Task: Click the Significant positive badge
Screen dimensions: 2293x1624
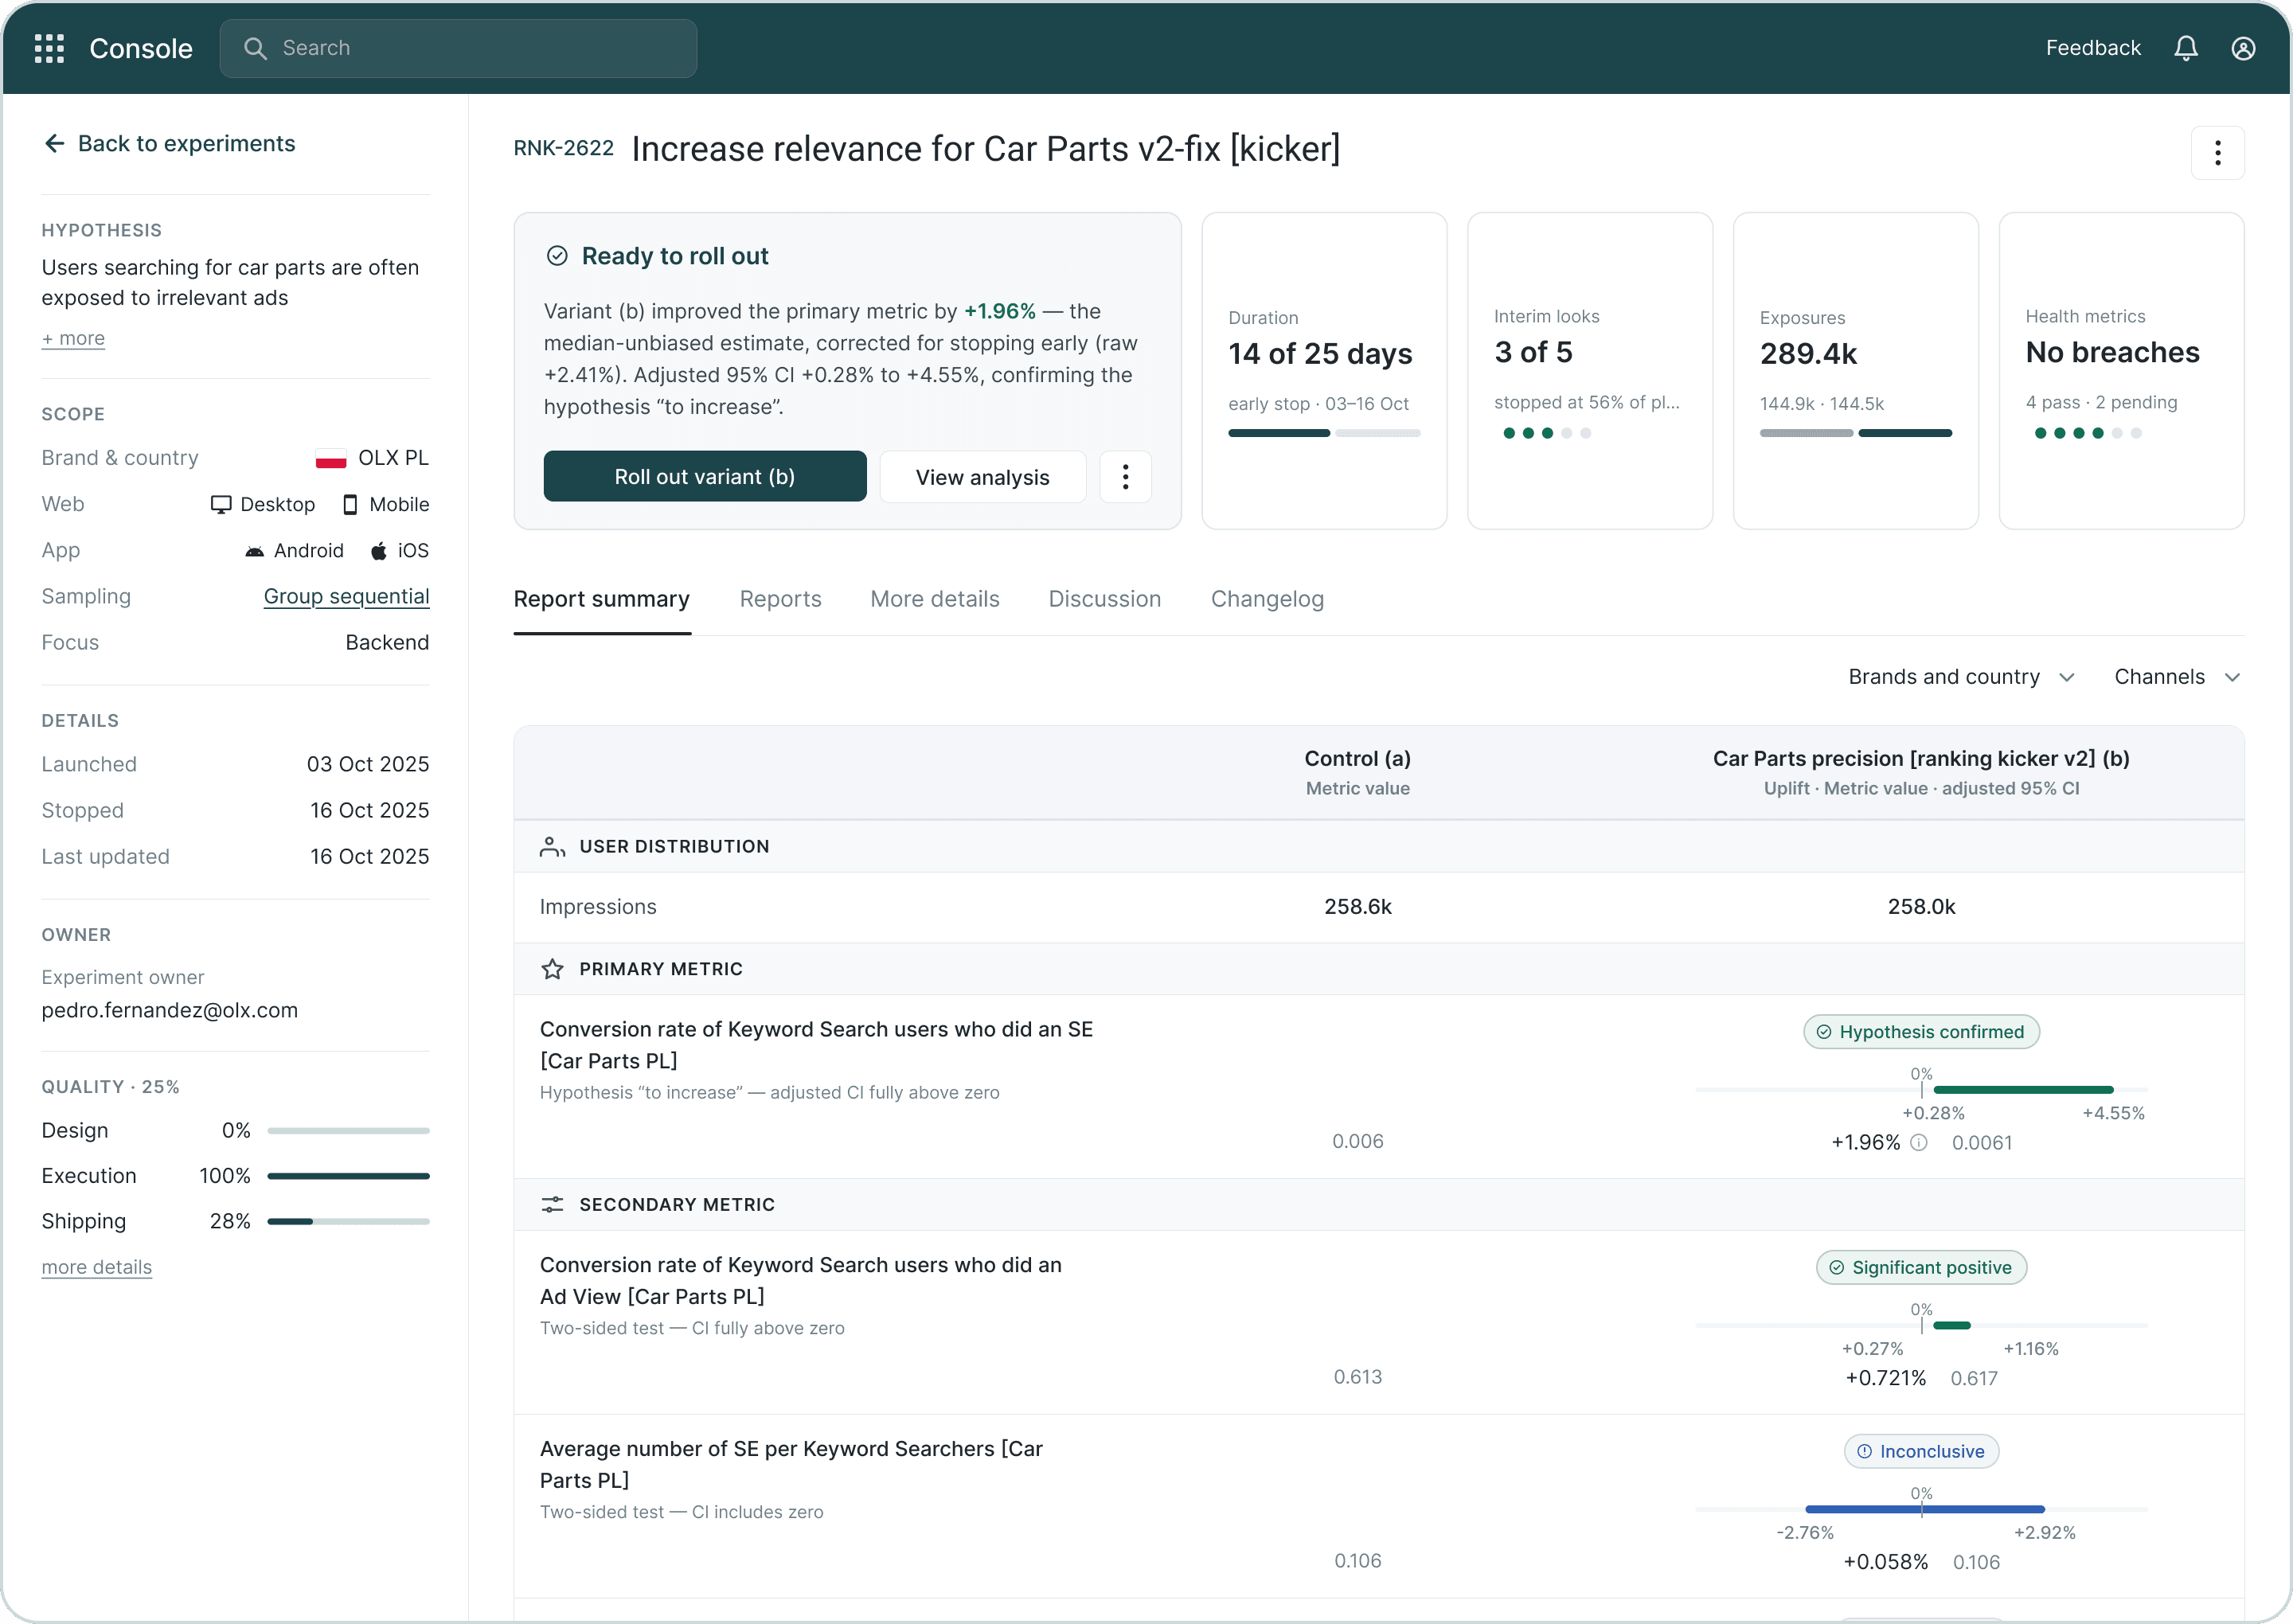Action: pyautogui.click(x=1921, y=1267)
